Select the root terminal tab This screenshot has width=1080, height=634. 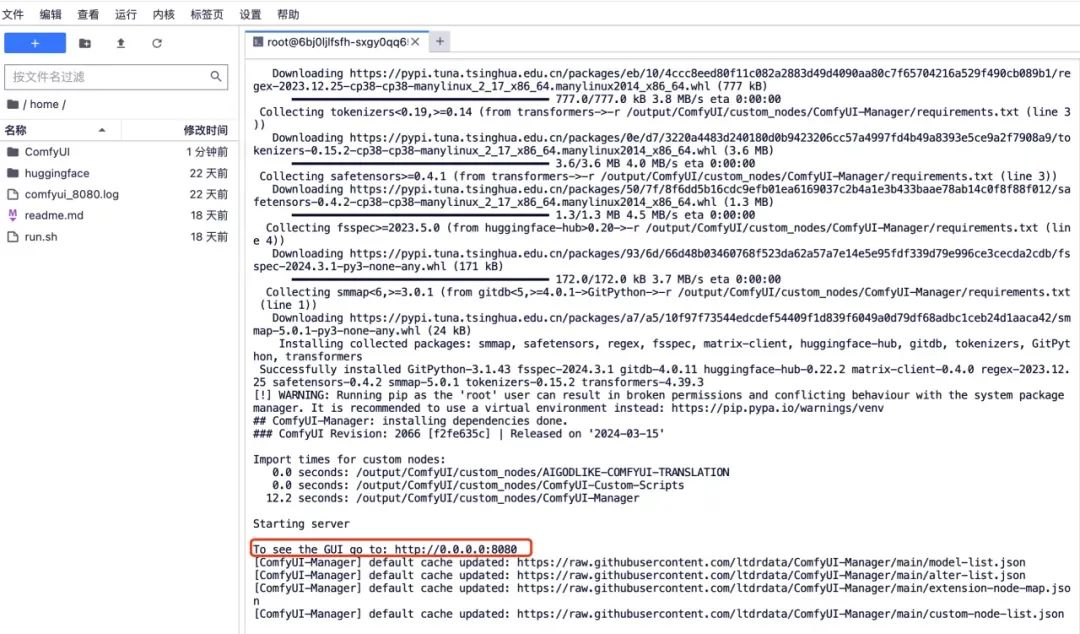(337, 42)
